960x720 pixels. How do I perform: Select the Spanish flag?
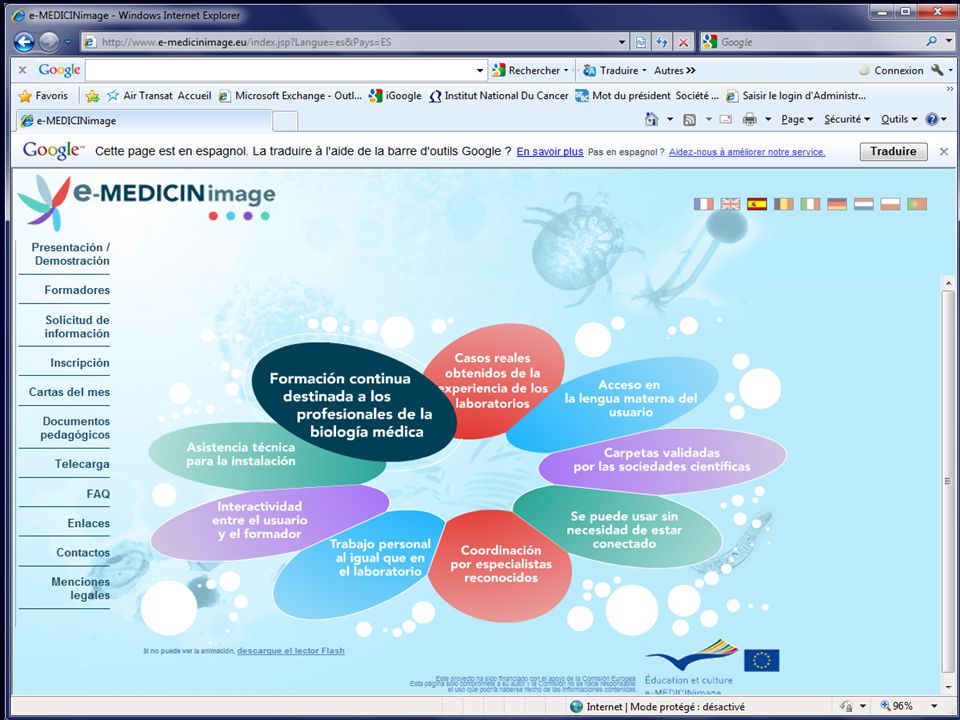[757, 204]
